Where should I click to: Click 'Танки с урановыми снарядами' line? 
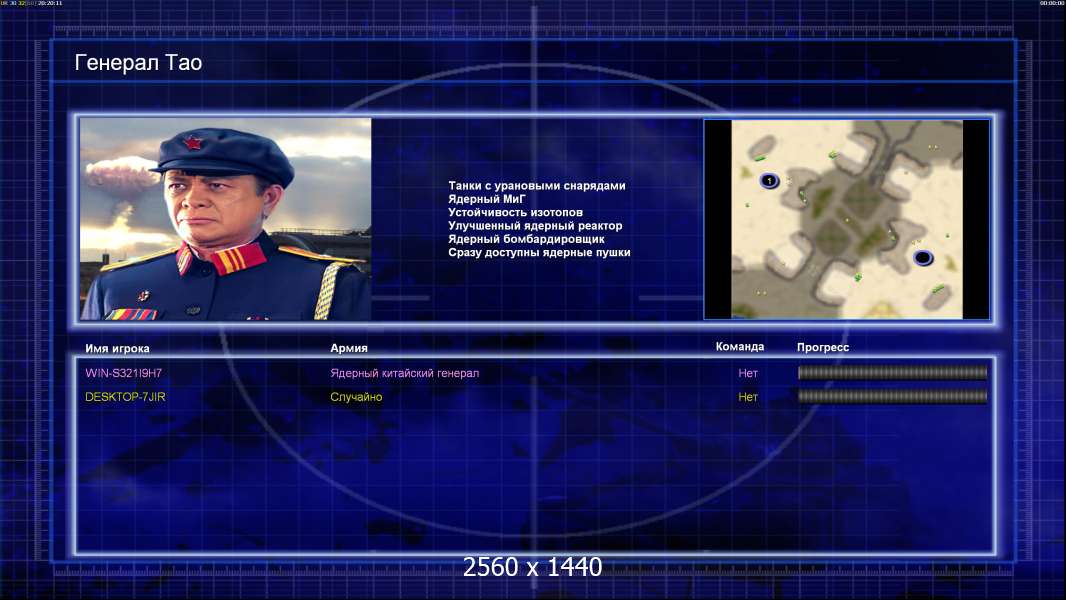pyautogui.click(x=536, y=186)
